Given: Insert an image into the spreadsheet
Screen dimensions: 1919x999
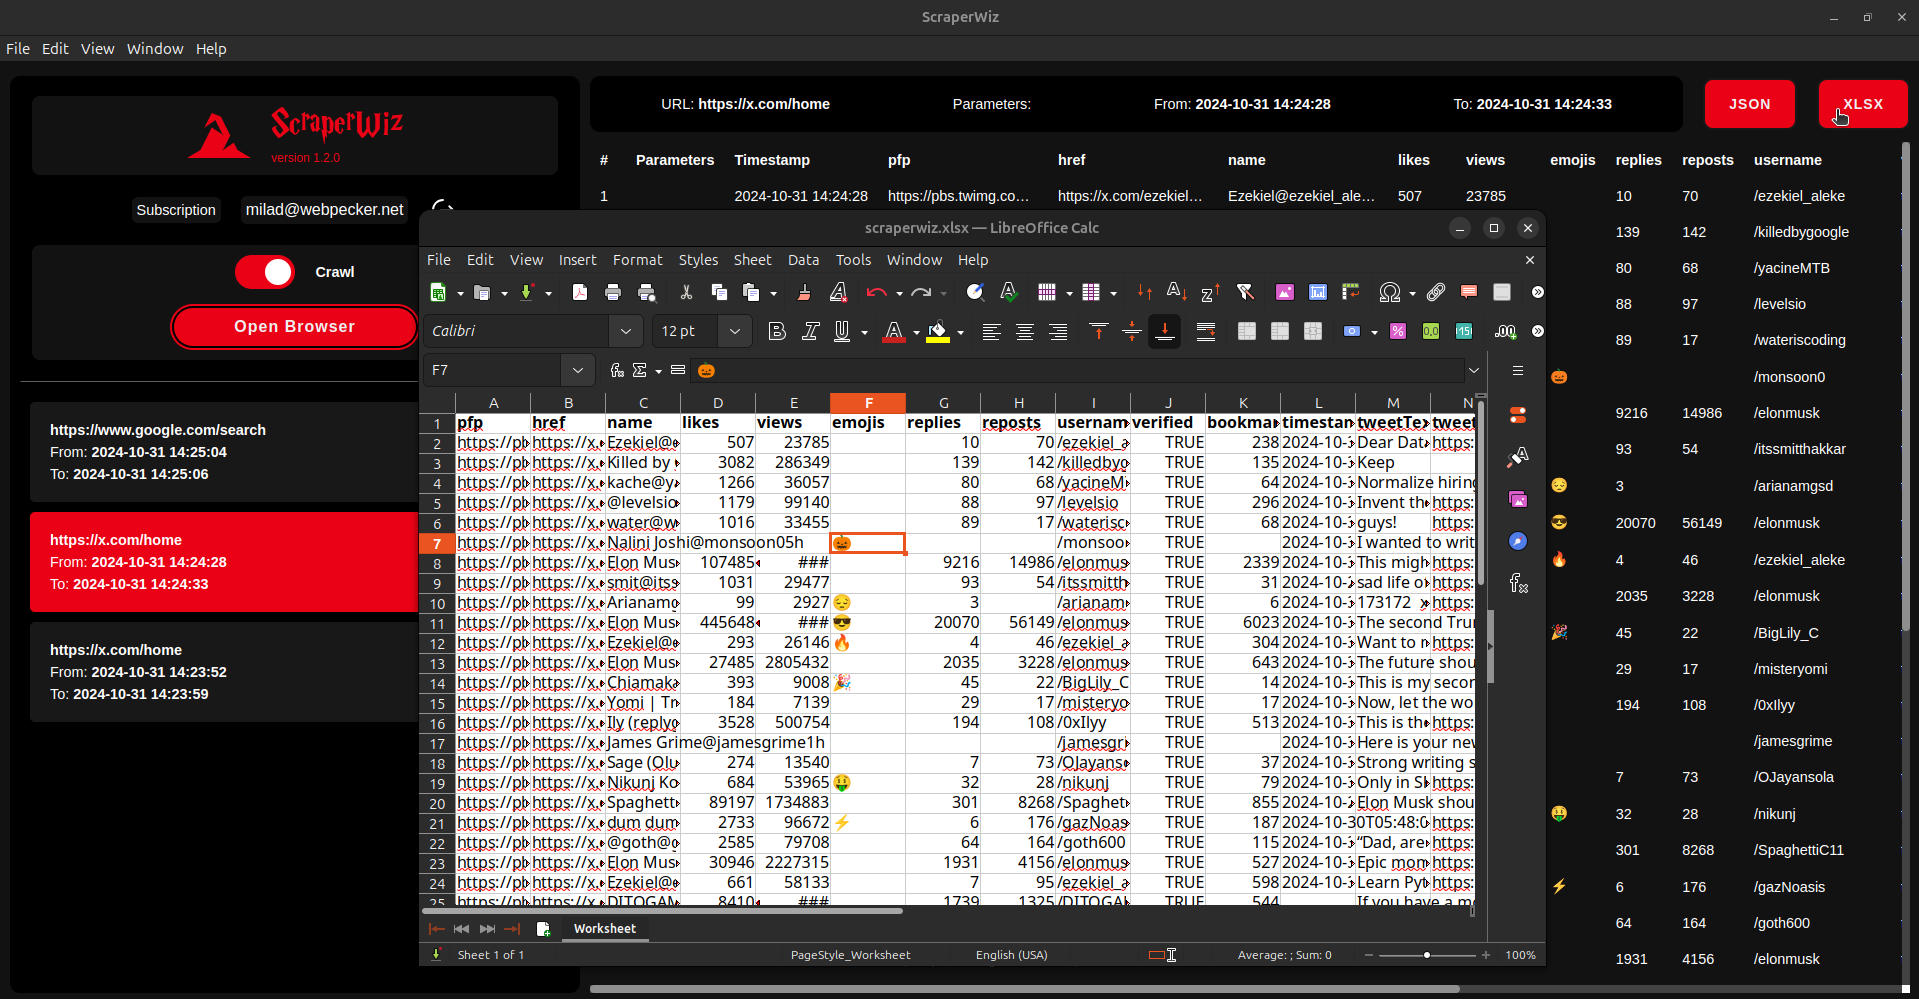Looking at the screenshot, I should tap(1285, 292).
